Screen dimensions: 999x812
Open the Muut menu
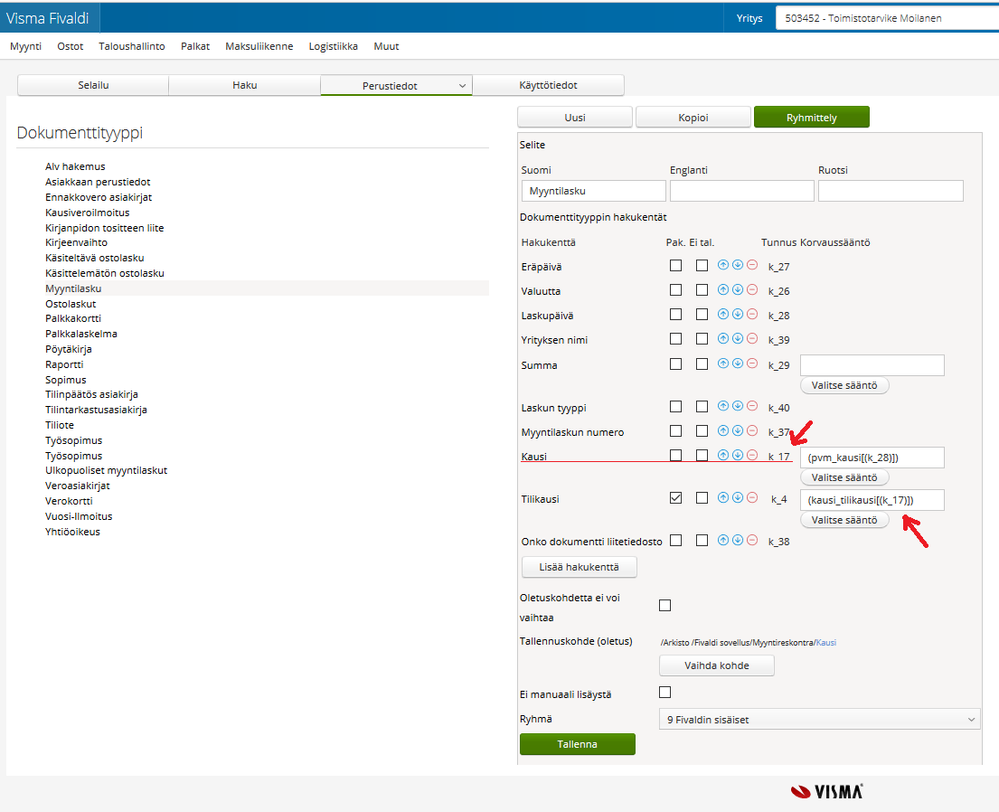386,47
